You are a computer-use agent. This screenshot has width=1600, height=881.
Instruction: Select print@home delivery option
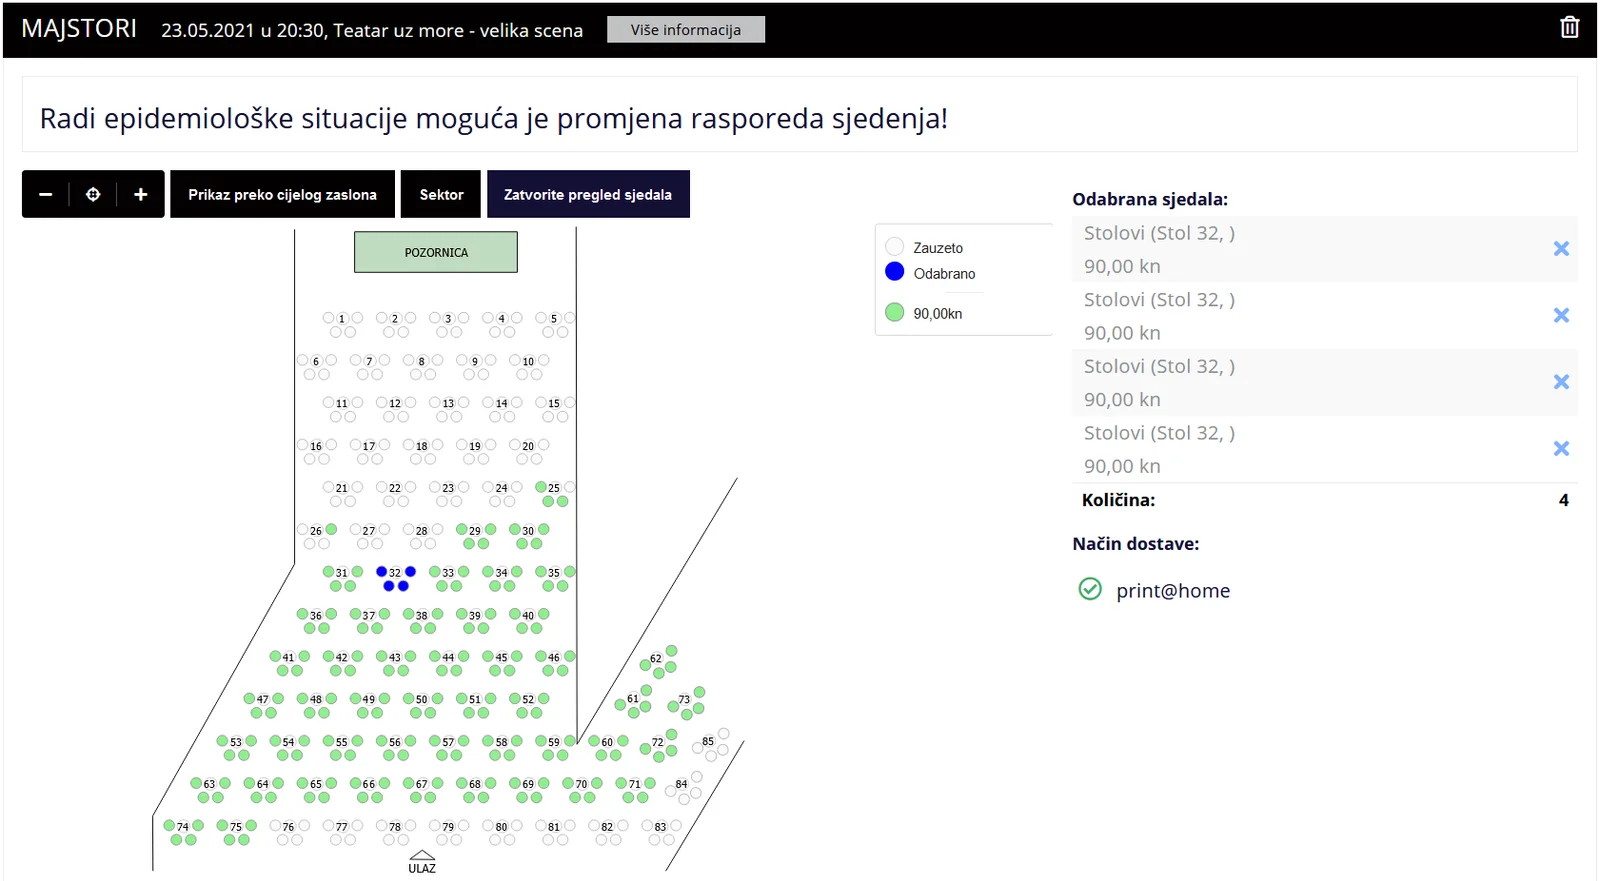1090,590
